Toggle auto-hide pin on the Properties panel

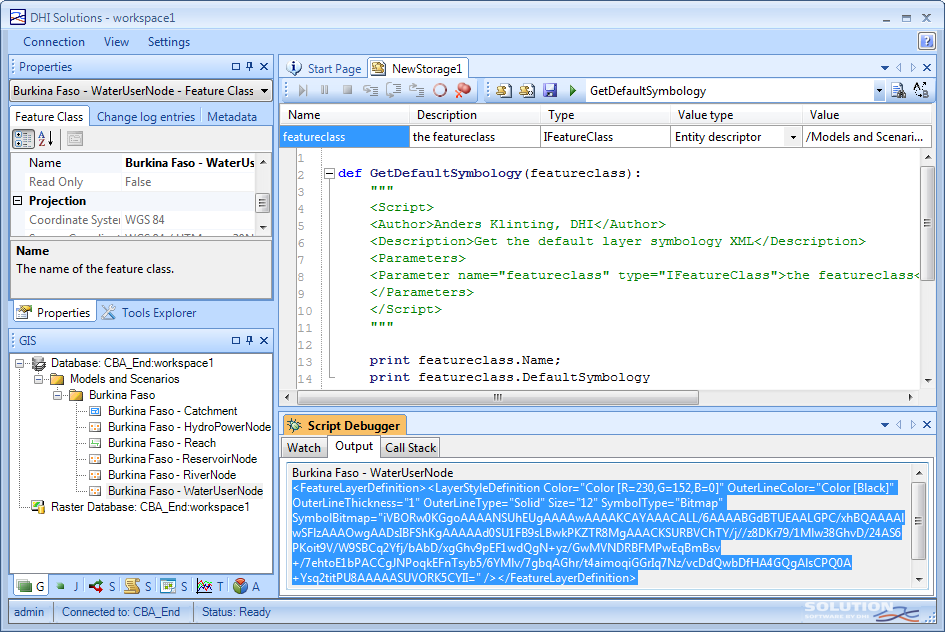[247, 66]
